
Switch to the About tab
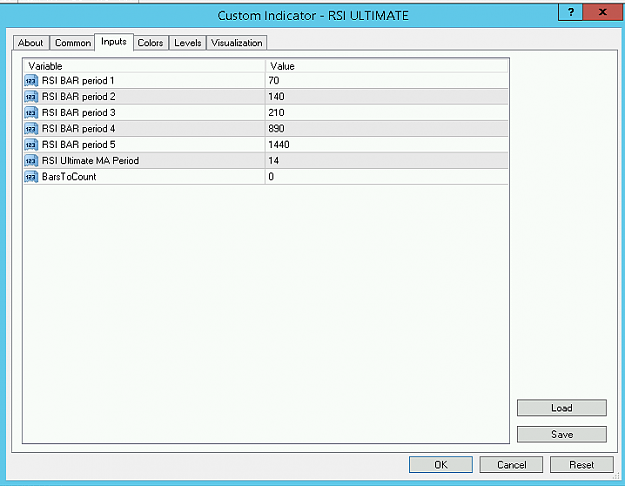31,43
